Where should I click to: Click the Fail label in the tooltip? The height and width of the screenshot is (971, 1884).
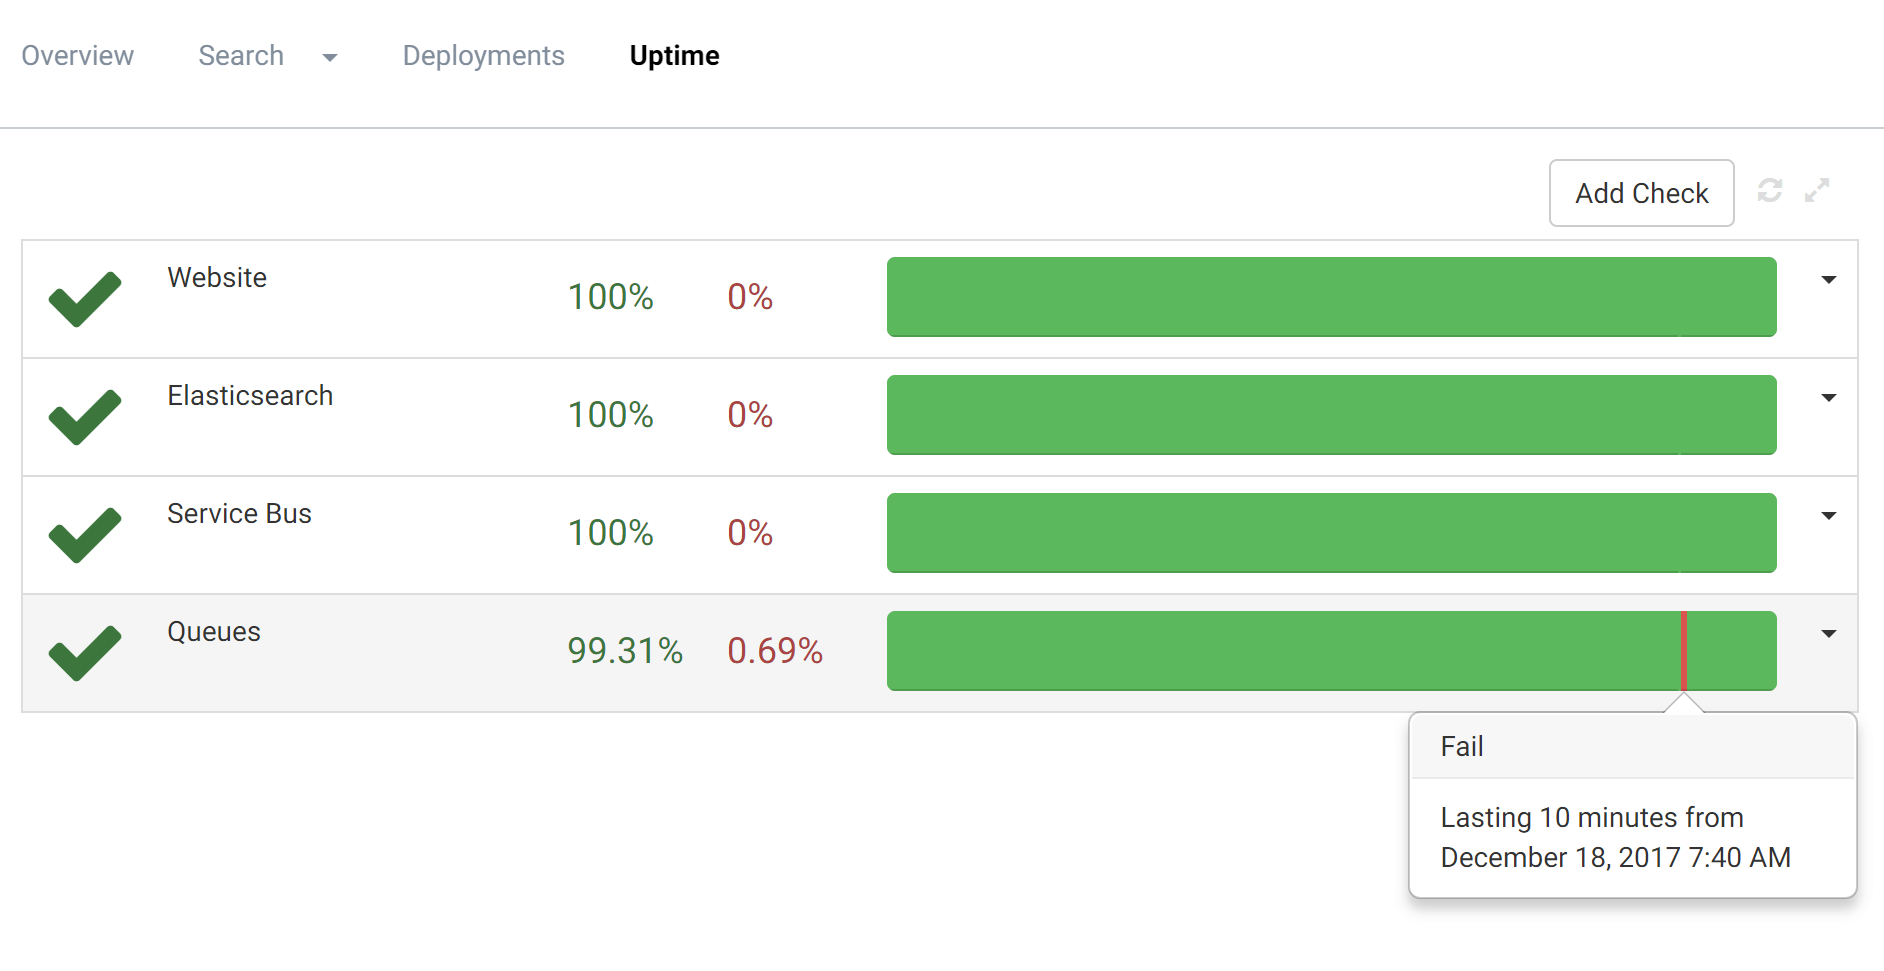click(x=1462, y=746)
